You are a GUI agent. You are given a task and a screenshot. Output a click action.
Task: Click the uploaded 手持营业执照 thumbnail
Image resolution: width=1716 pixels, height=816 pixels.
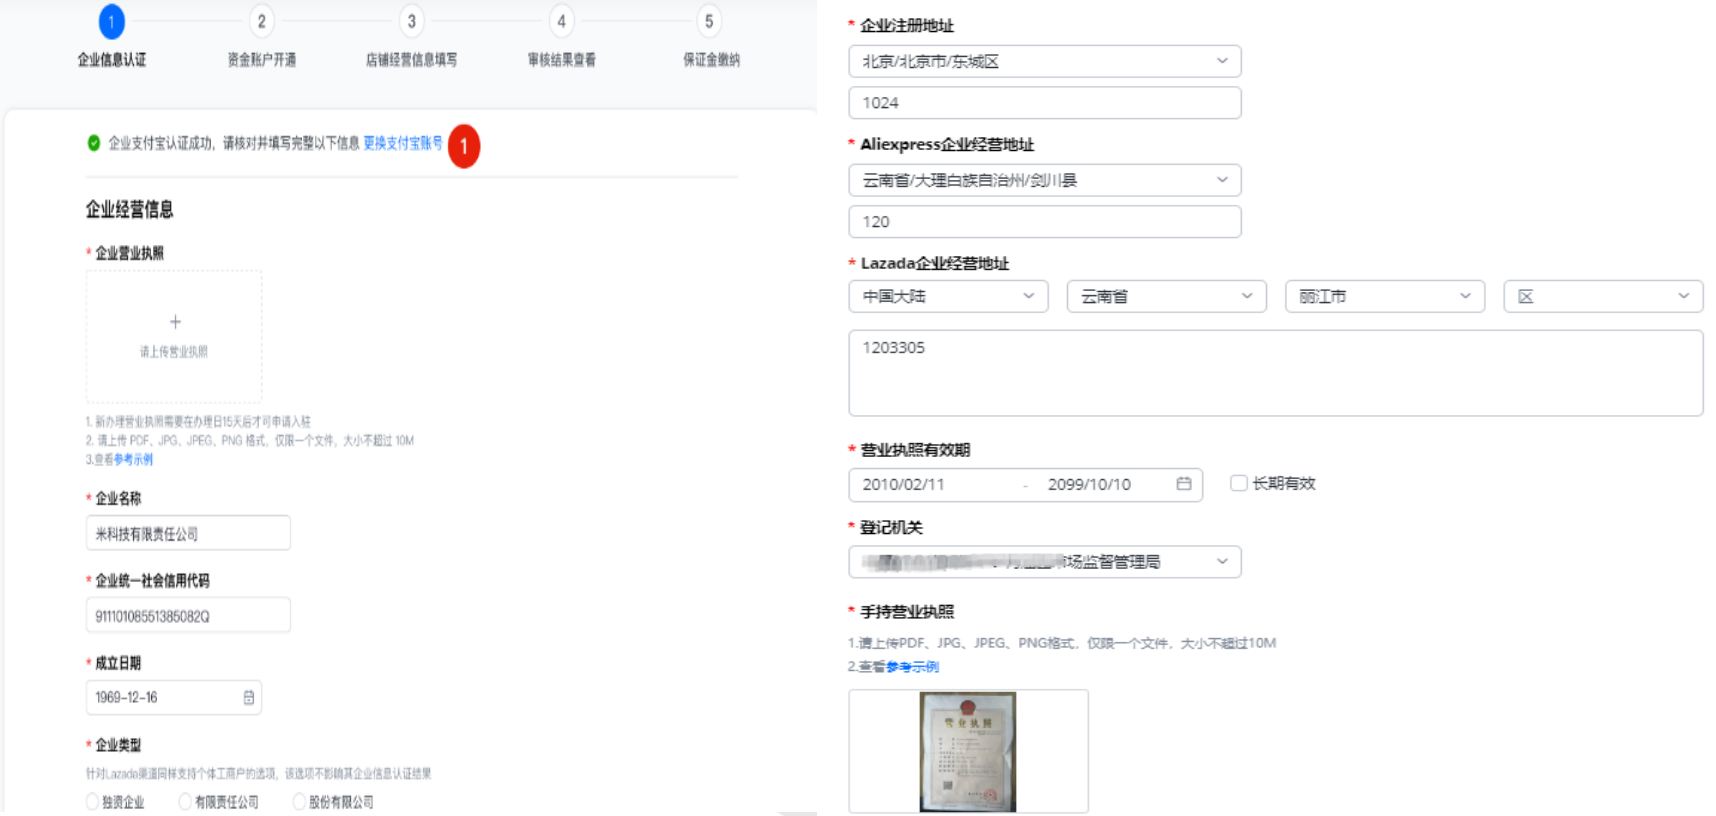click(x=968, y=752)
